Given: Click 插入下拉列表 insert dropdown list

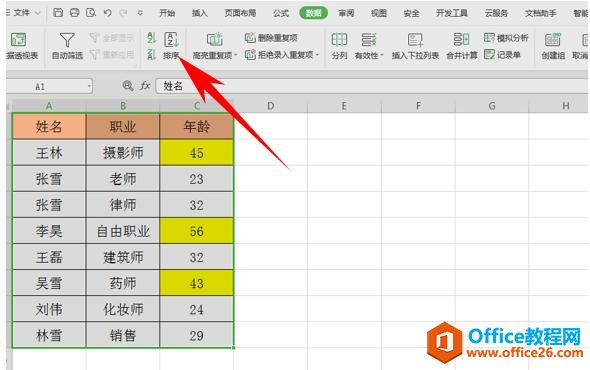Looking at the screenshot, I should (x=415, y=46).
